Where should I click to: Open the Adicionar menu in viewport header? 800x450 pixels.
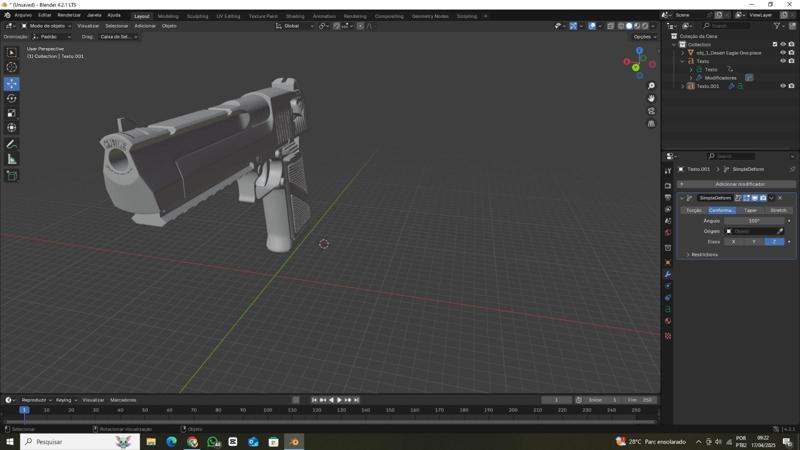145,26
